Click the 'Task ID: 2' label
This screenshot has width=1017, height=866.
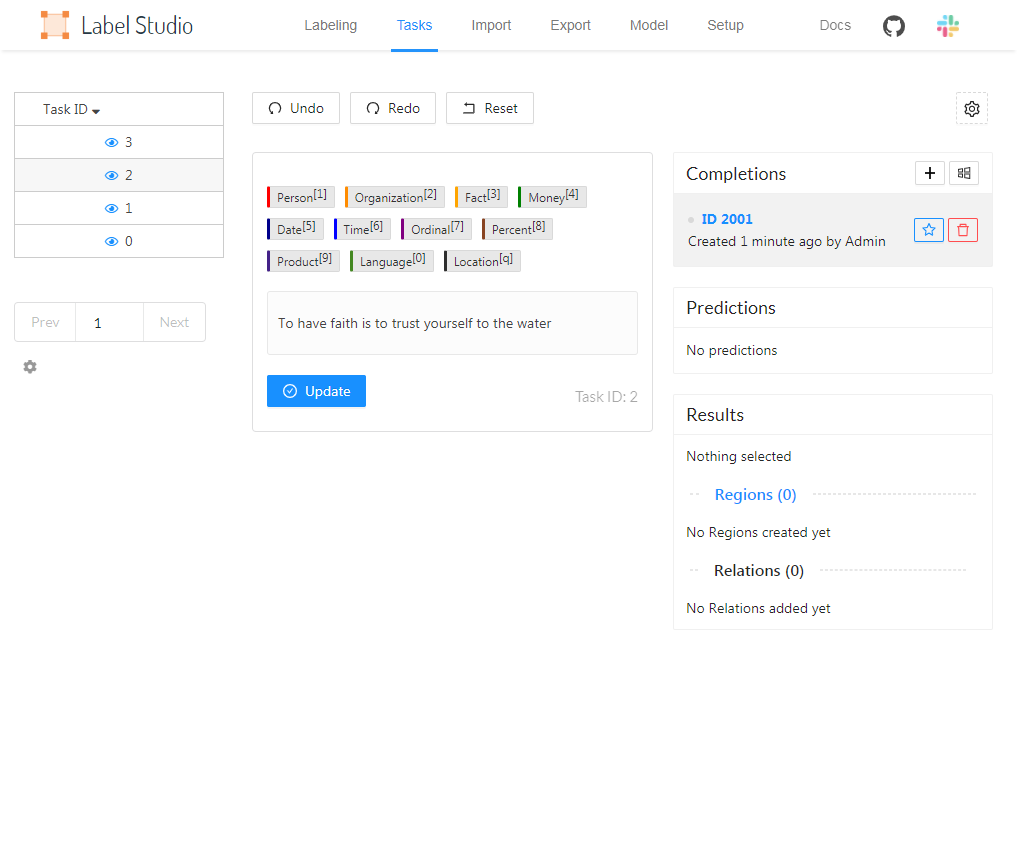606,396
